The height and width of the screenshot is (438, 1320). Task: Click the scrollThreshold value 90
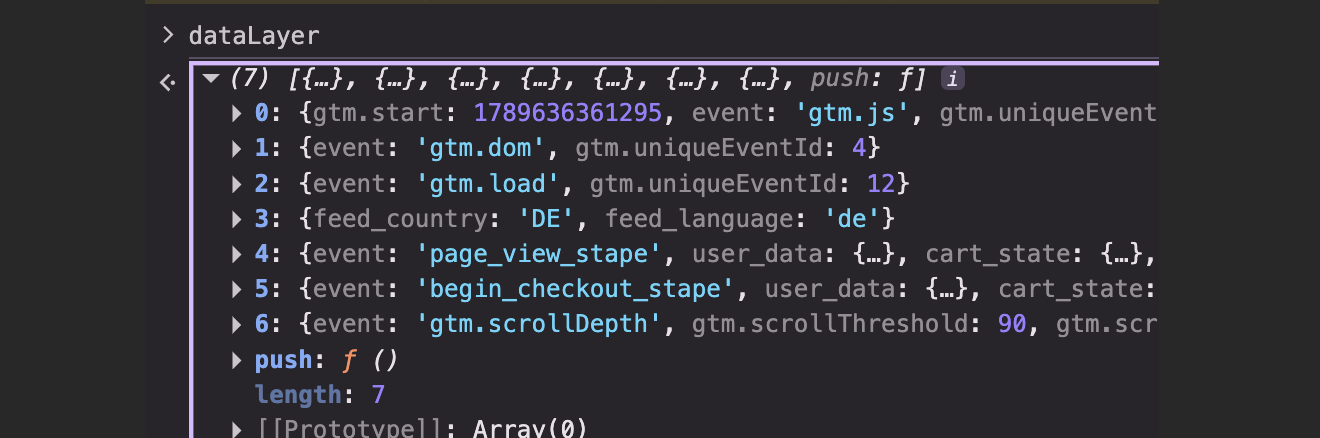(1013, 324)
